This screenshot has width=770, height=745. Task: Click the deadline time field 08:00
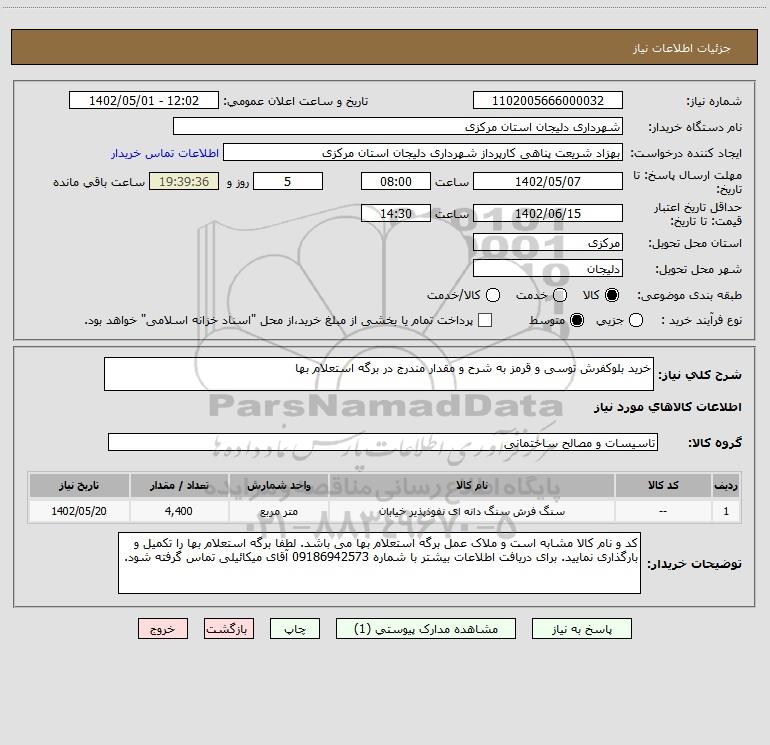[396, 181]
